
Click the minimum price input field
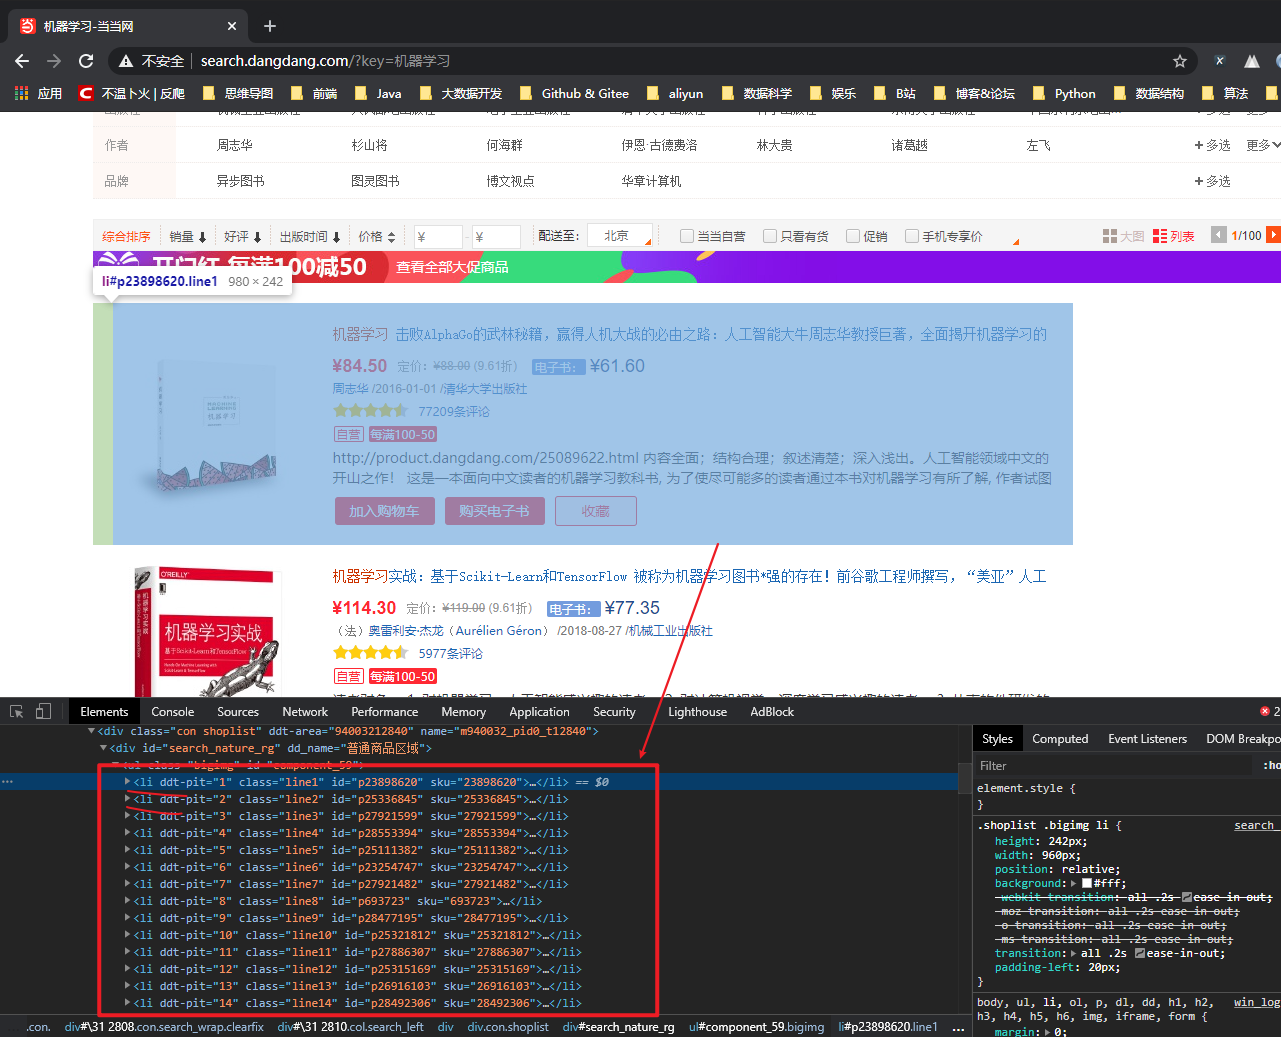click(438, 237)
